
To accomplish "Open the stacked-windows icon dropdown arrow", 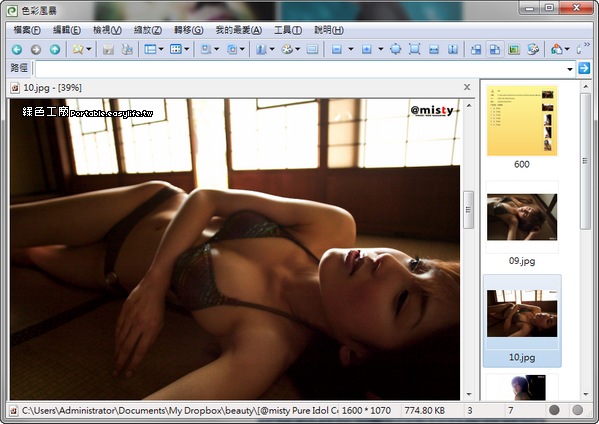I will [x=242, y=49].
